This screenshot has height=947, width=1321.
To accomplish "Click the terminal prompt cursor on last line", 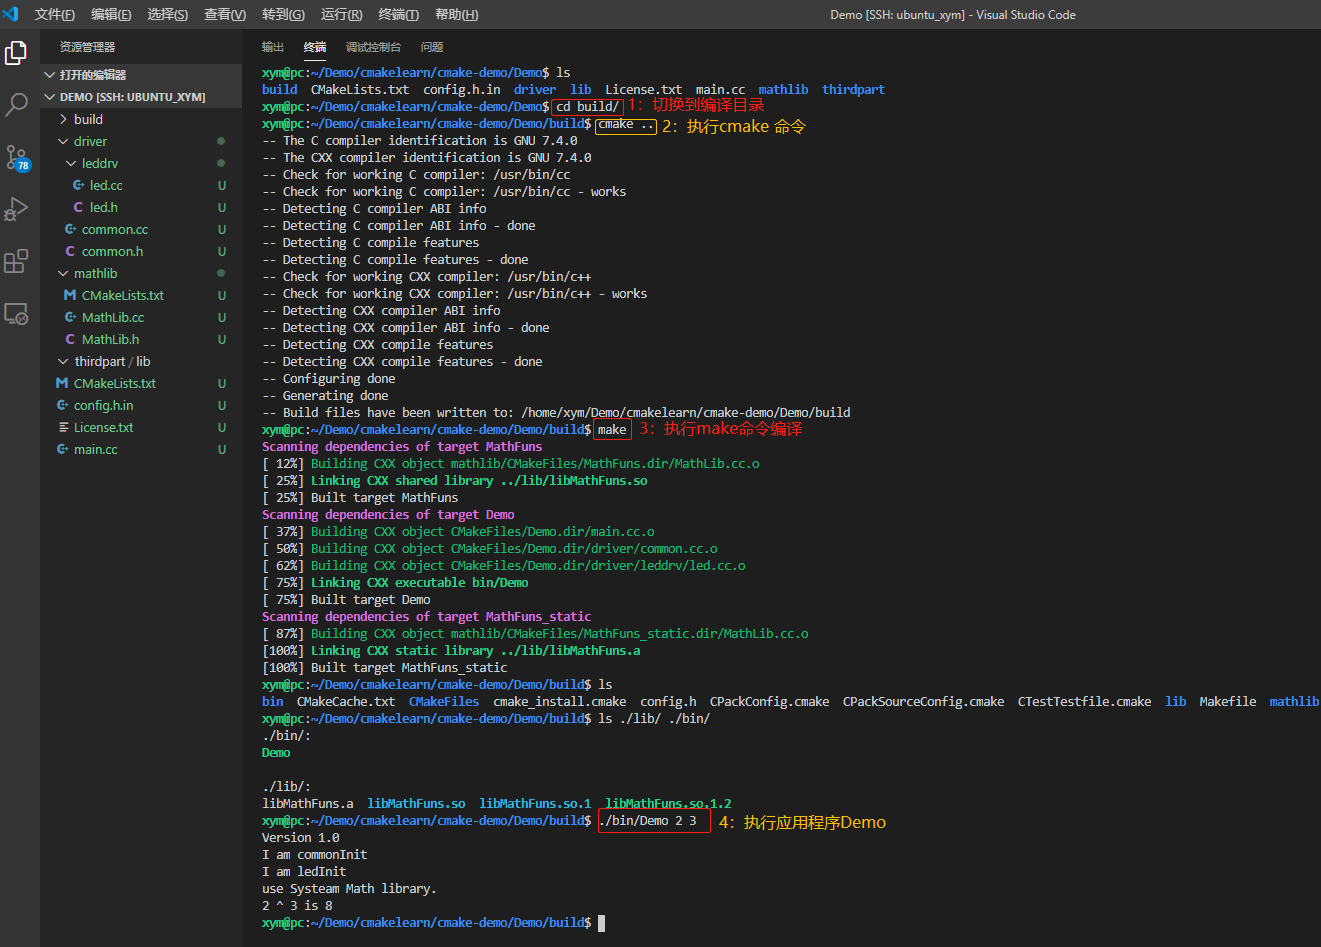I will click(x=601, y=923).
